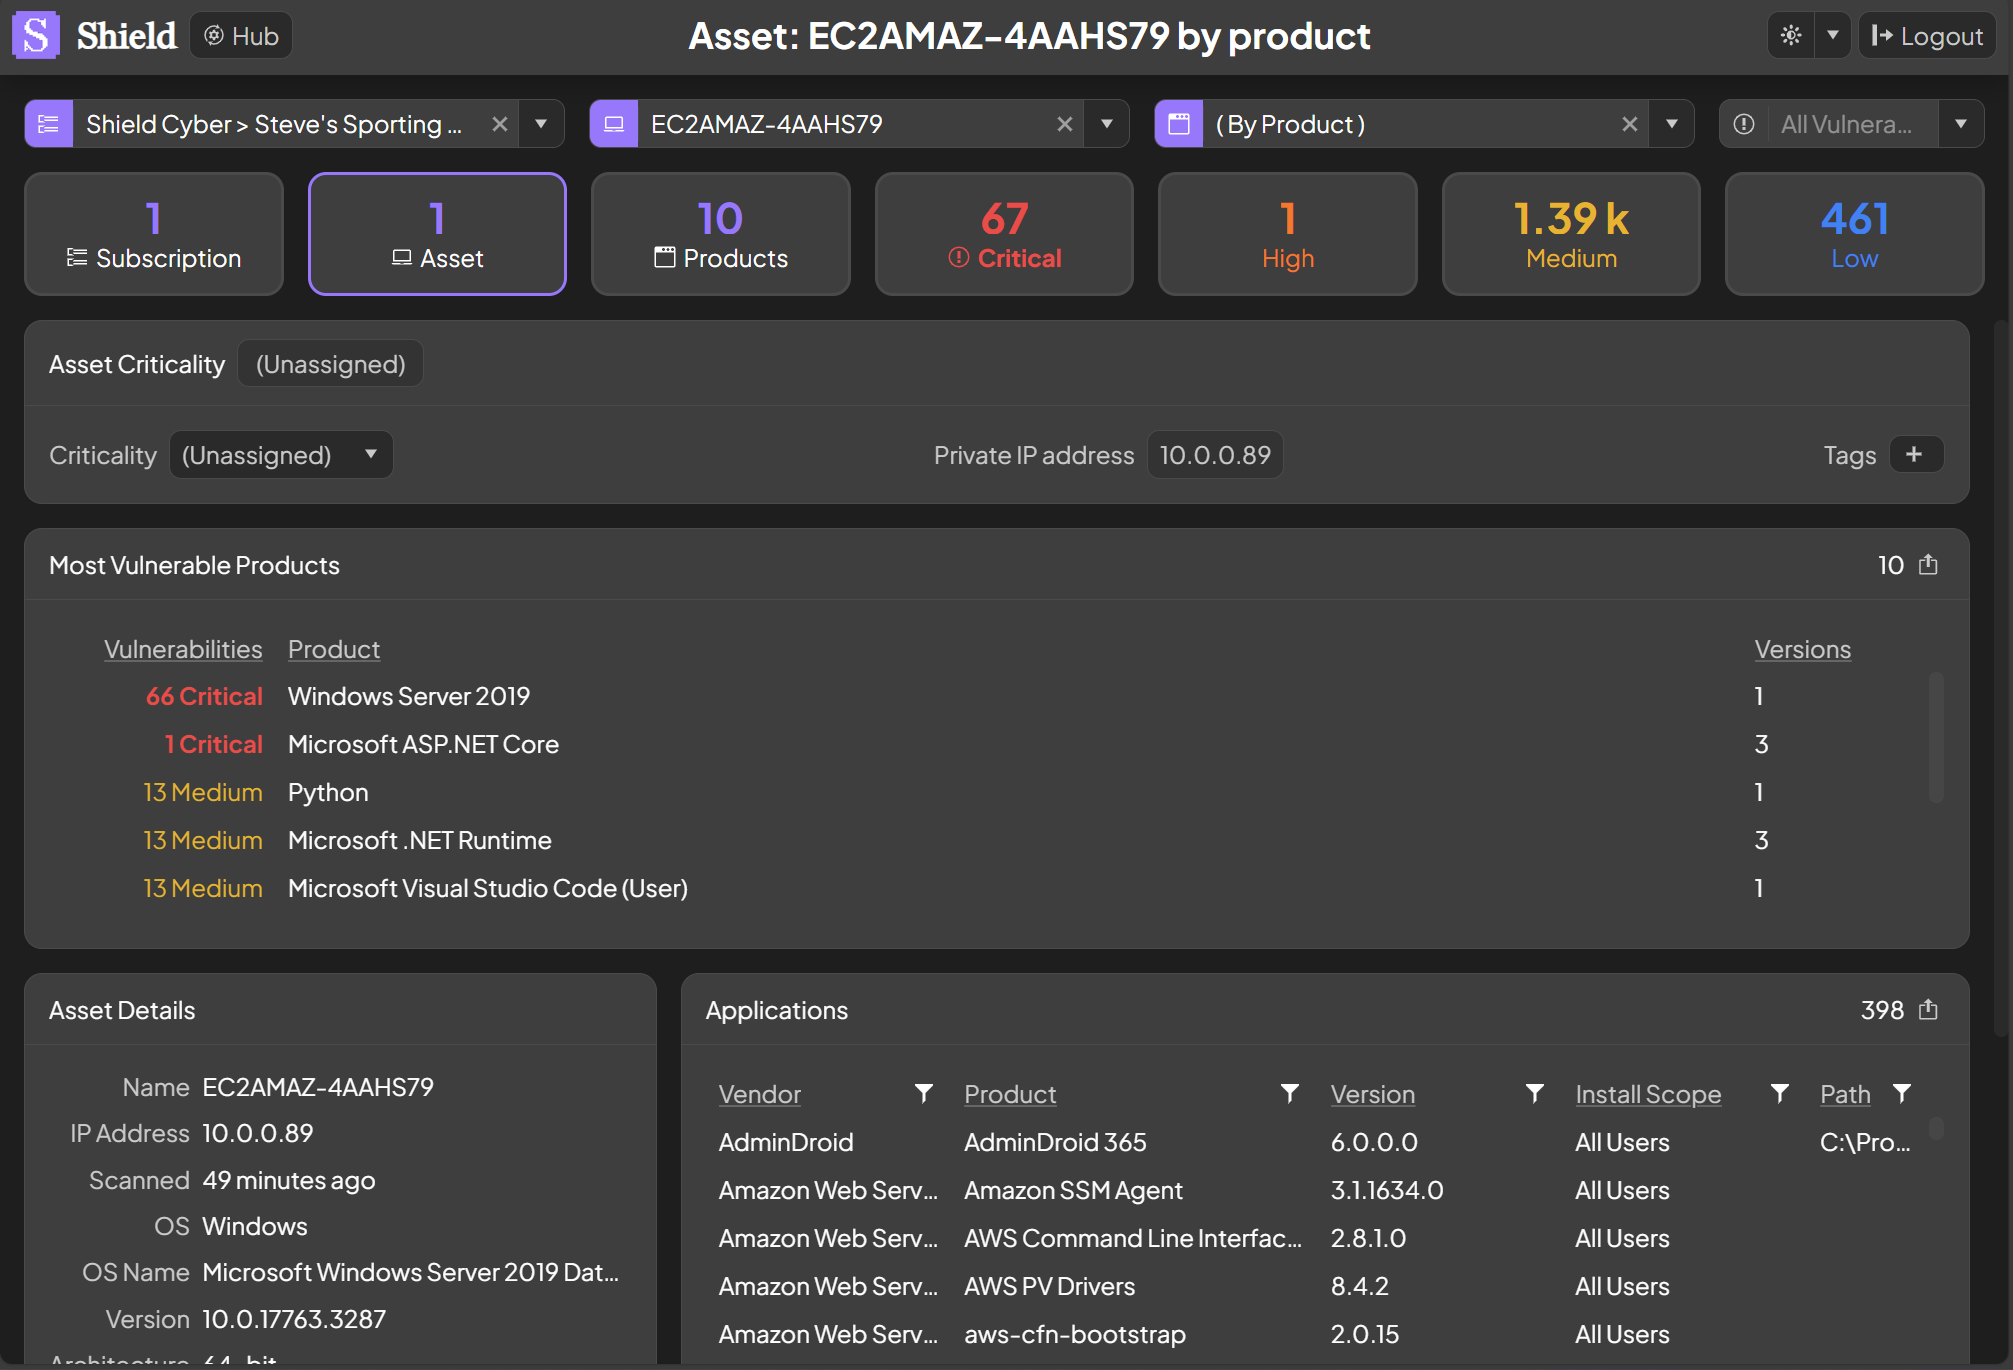This screenshot has width=2013, height=1370.
Task: Select the AWS PV Drivers row
Action: coord(1315,1286)
